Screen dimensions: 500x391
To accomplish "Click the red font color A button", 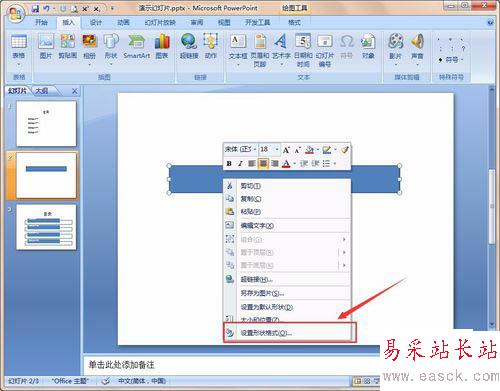I will click(x=286, y=163).
